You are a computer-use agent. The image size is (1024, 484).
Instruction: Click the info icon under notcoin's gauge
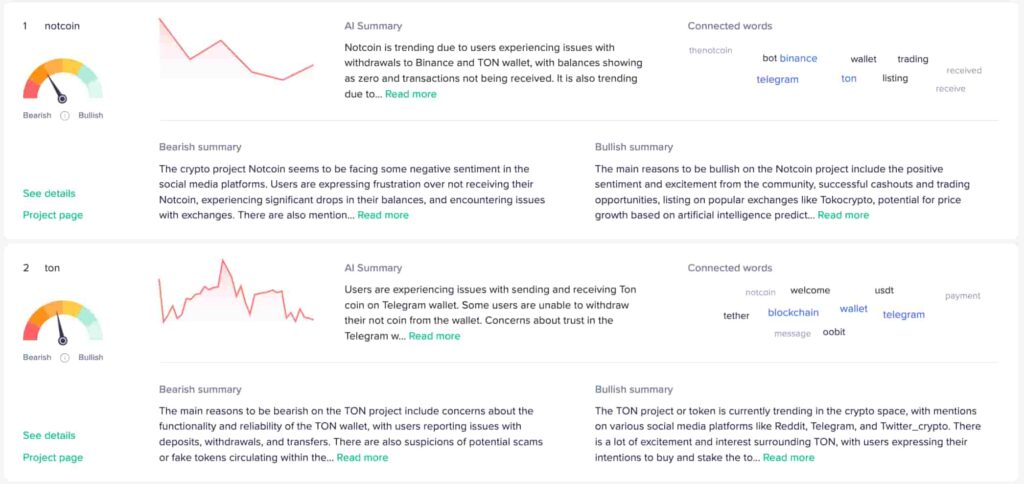pos(65,115)
